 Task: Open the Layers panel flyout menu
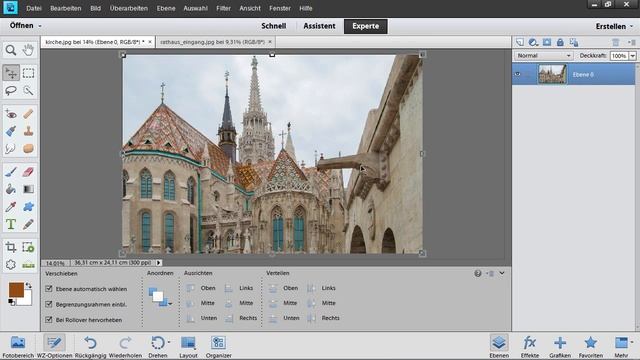631,42
